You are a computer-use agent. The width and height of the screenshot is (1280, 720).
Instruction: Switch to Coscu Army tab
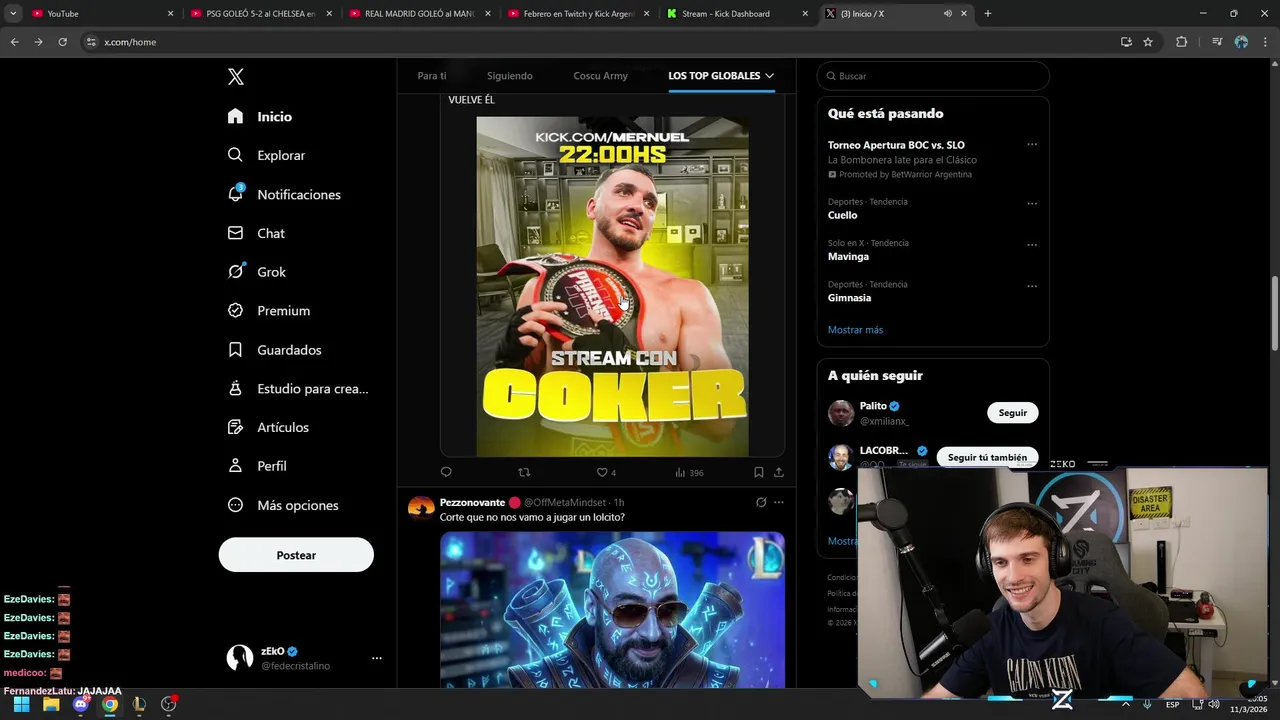click(600, 76)
